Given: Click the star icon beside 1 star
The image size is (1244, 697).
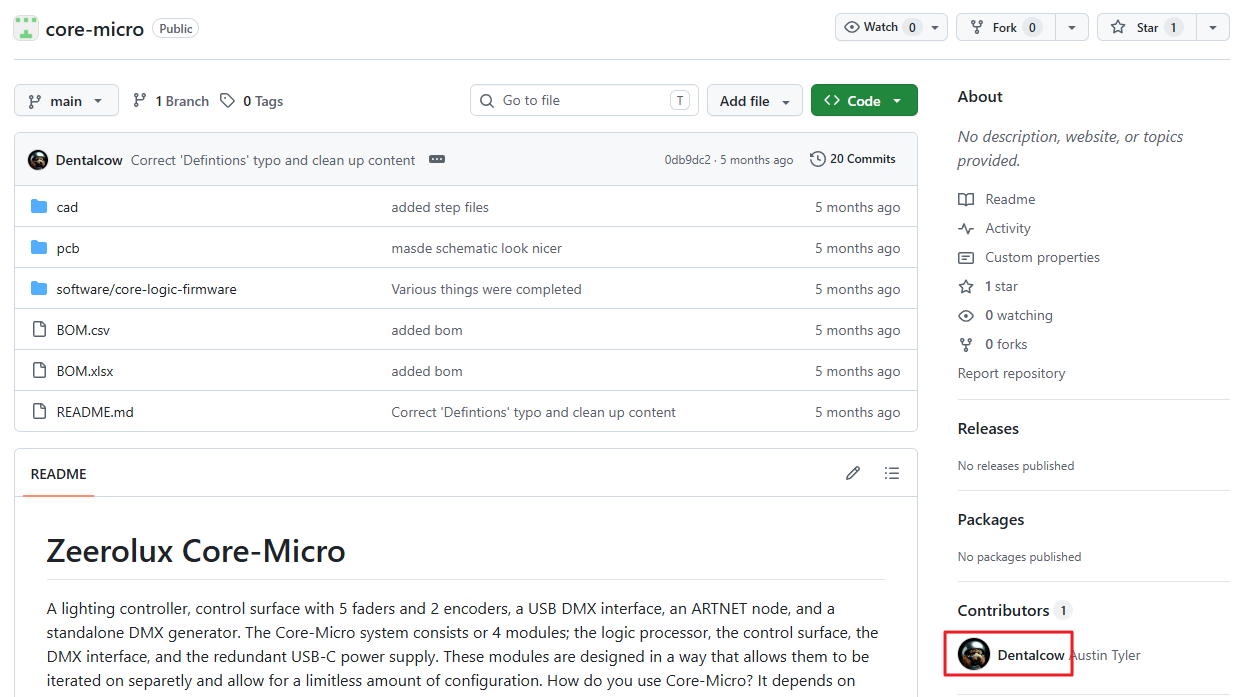Looking at the screenshot, I should [x=966, y=286].
